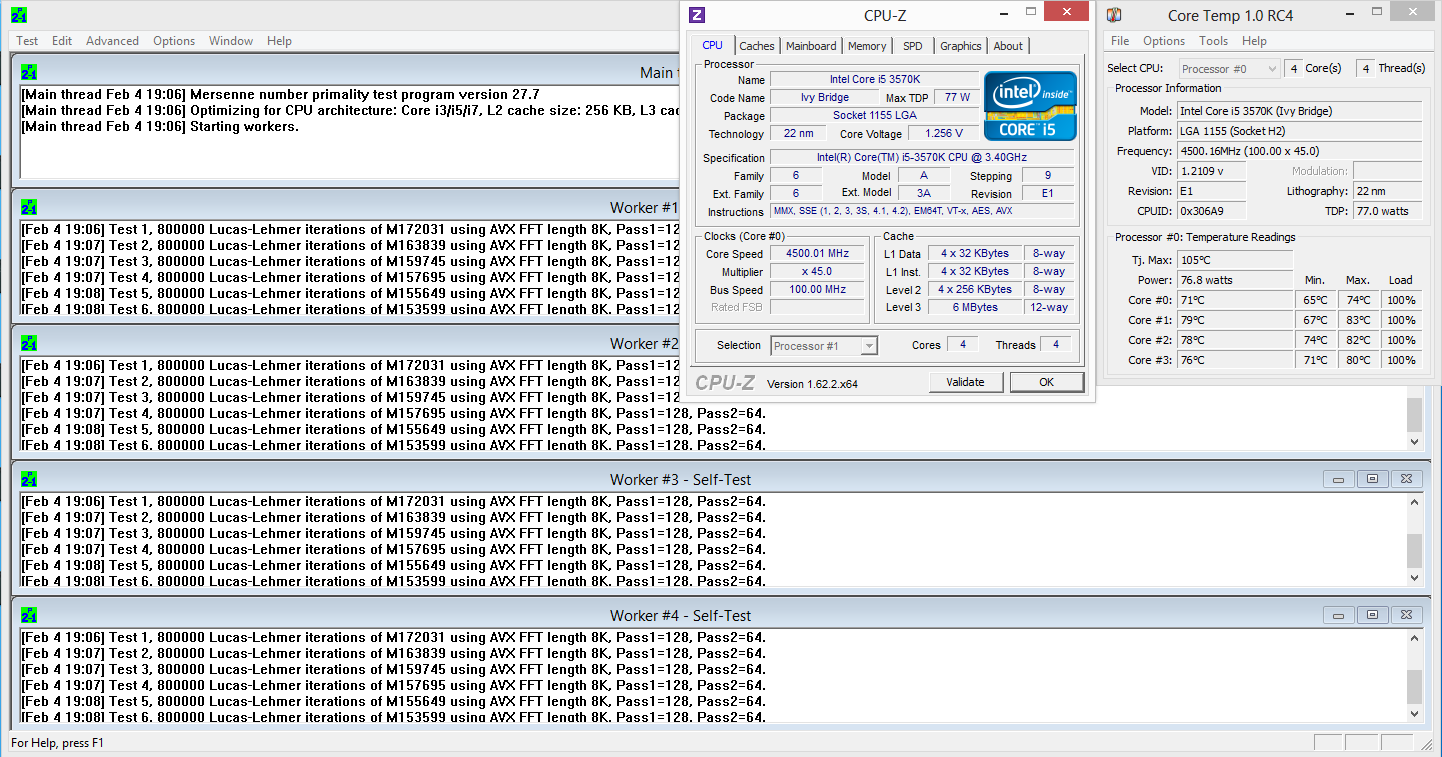The image size is (1442, 757).
Task: Click Core #1 temperature 79°C reading
Action: (1234, 320)
